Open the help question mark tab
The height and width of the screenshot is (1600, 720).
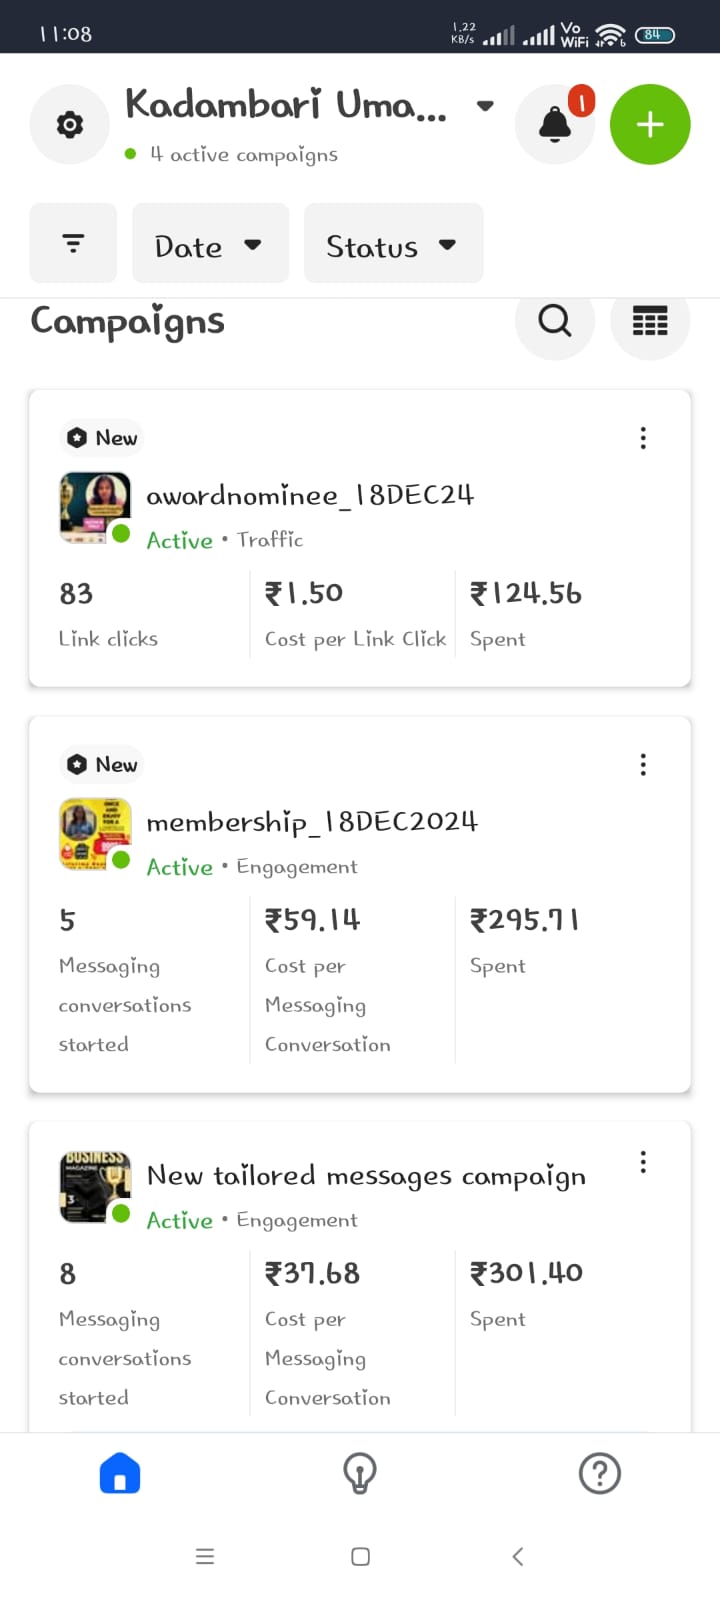click(600, 1473)
